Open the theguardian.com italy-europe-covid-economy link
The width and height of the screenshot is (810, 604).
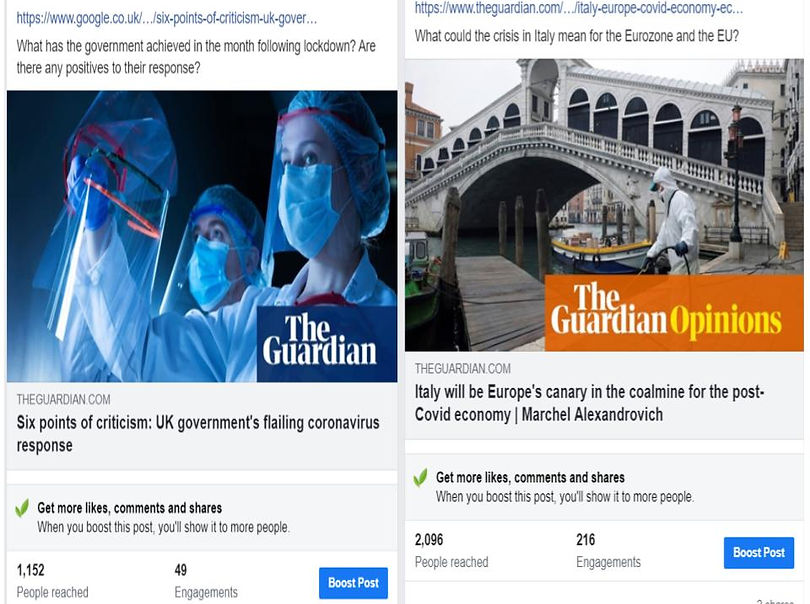click(579, 8)
